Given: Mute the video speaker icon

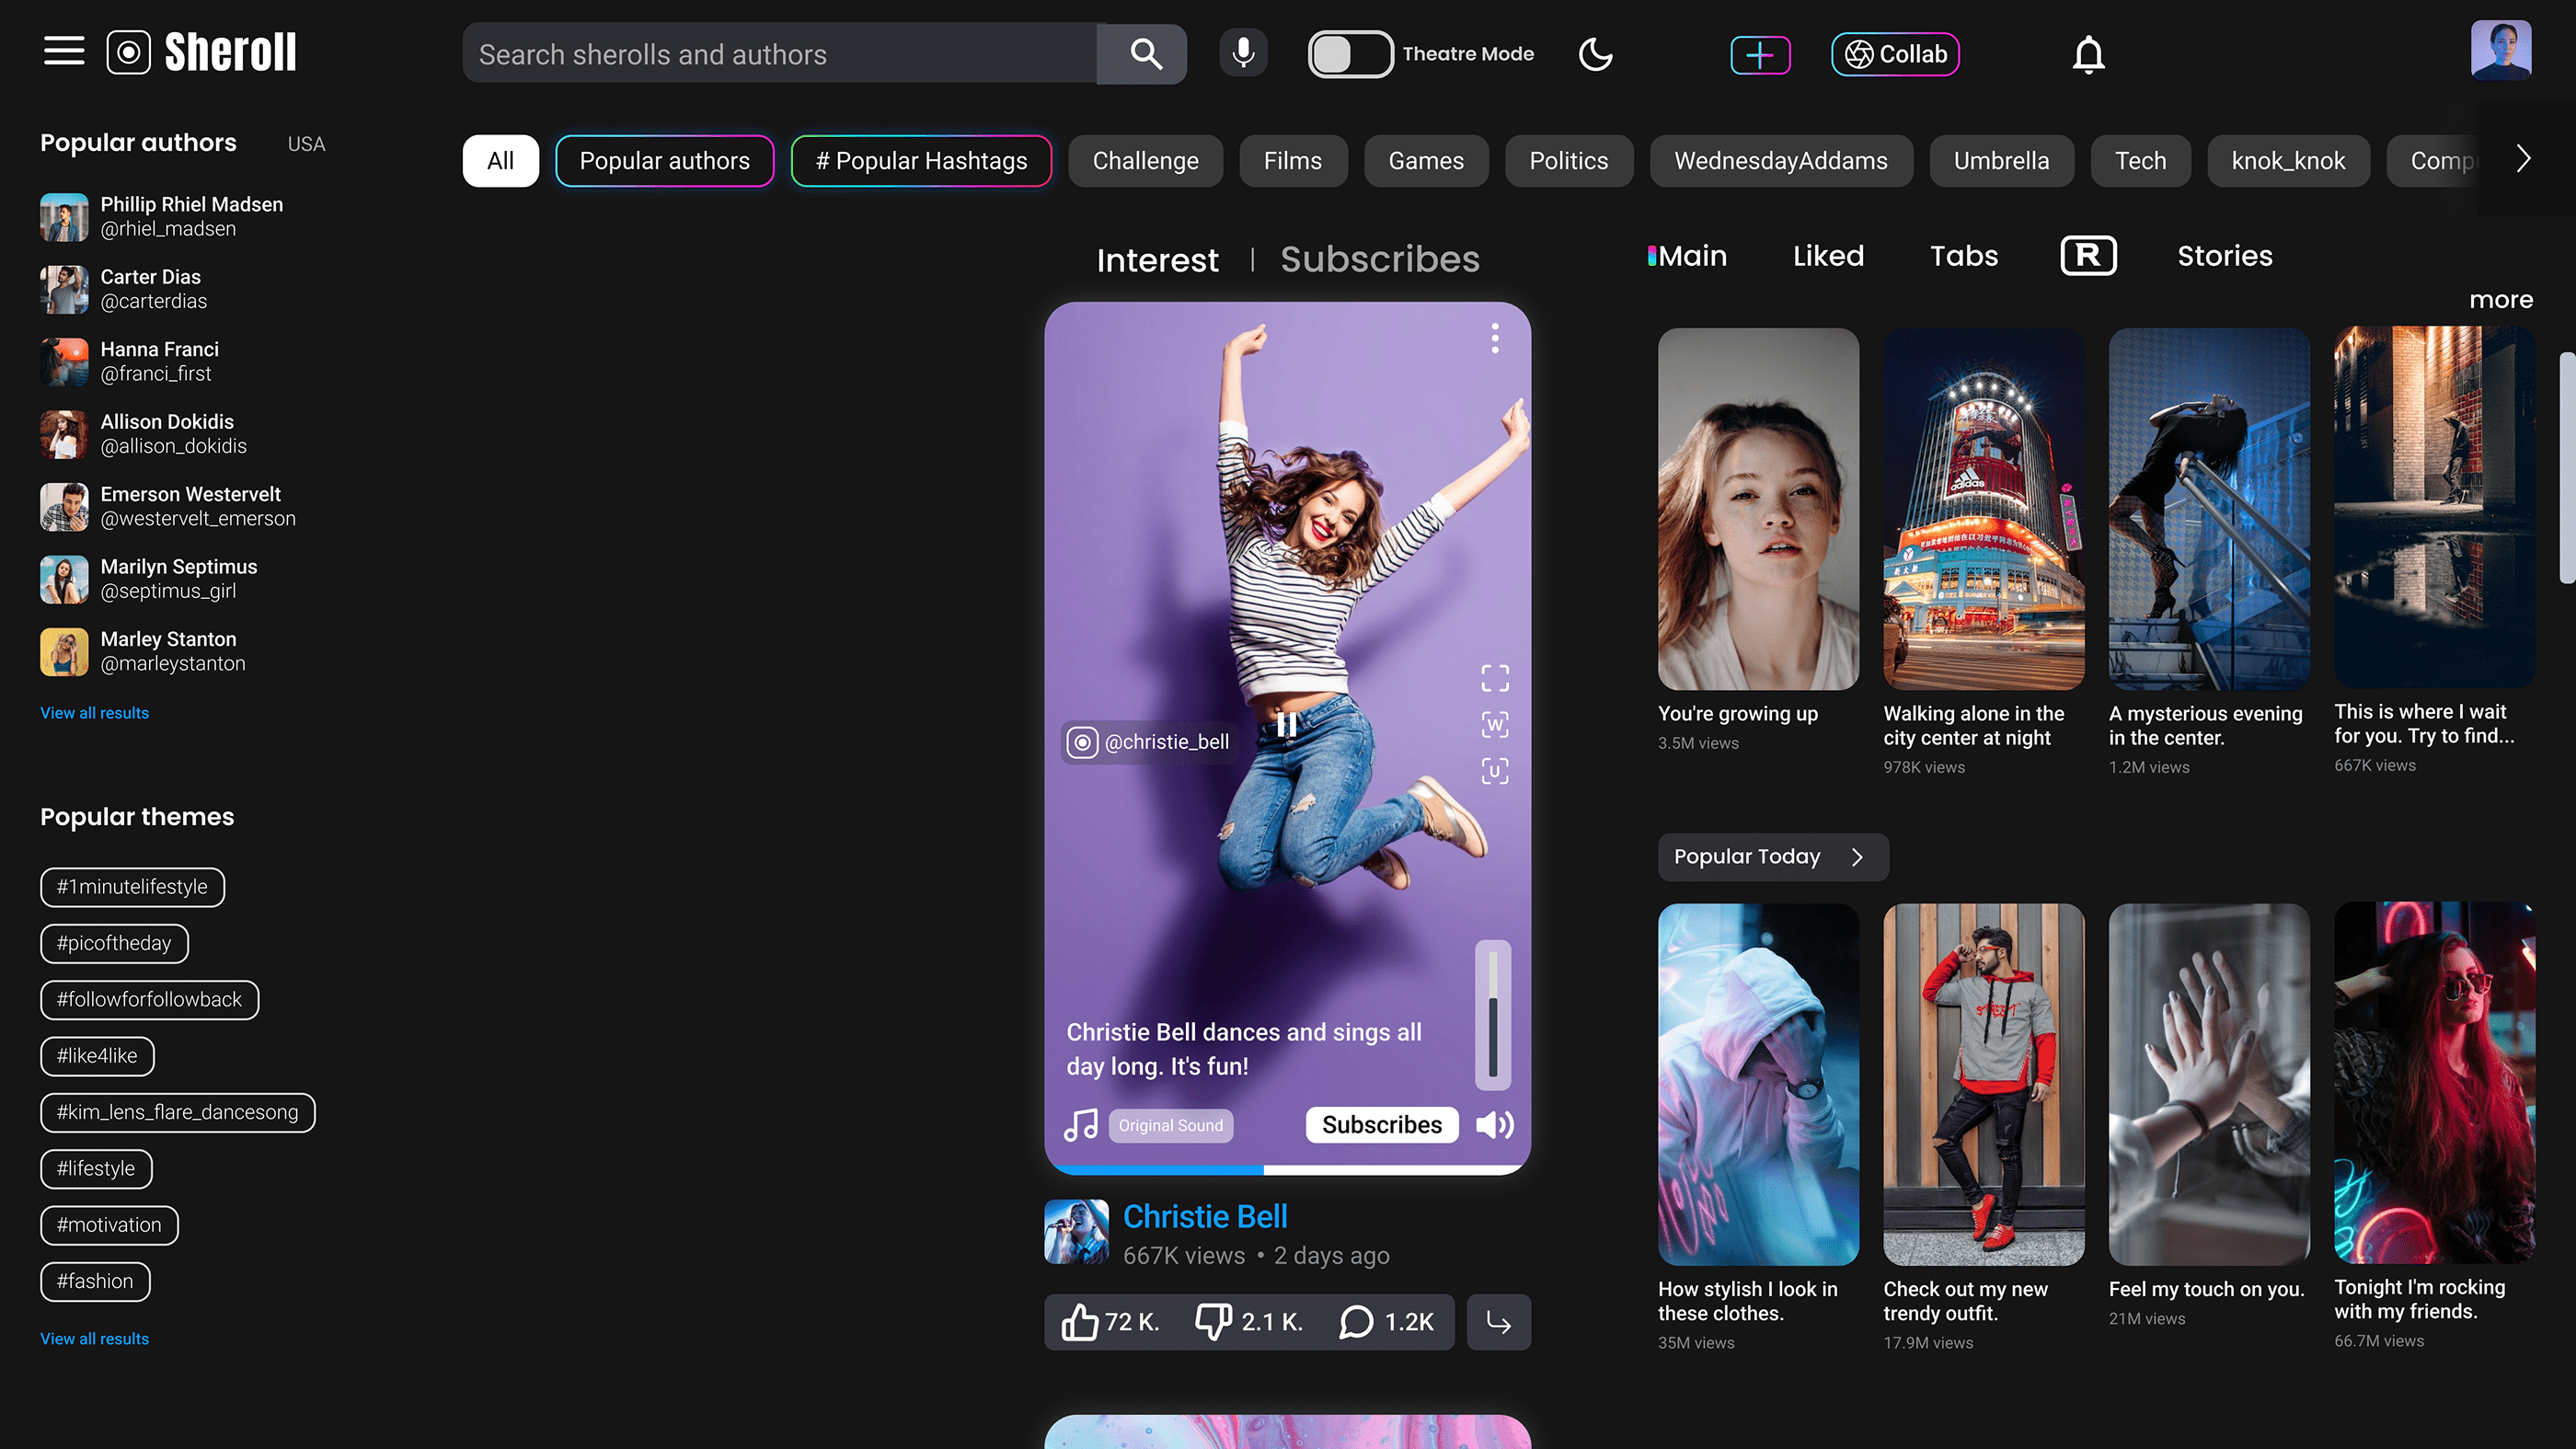Looking at the screenshot, I should click(x=1494, y=1125).
